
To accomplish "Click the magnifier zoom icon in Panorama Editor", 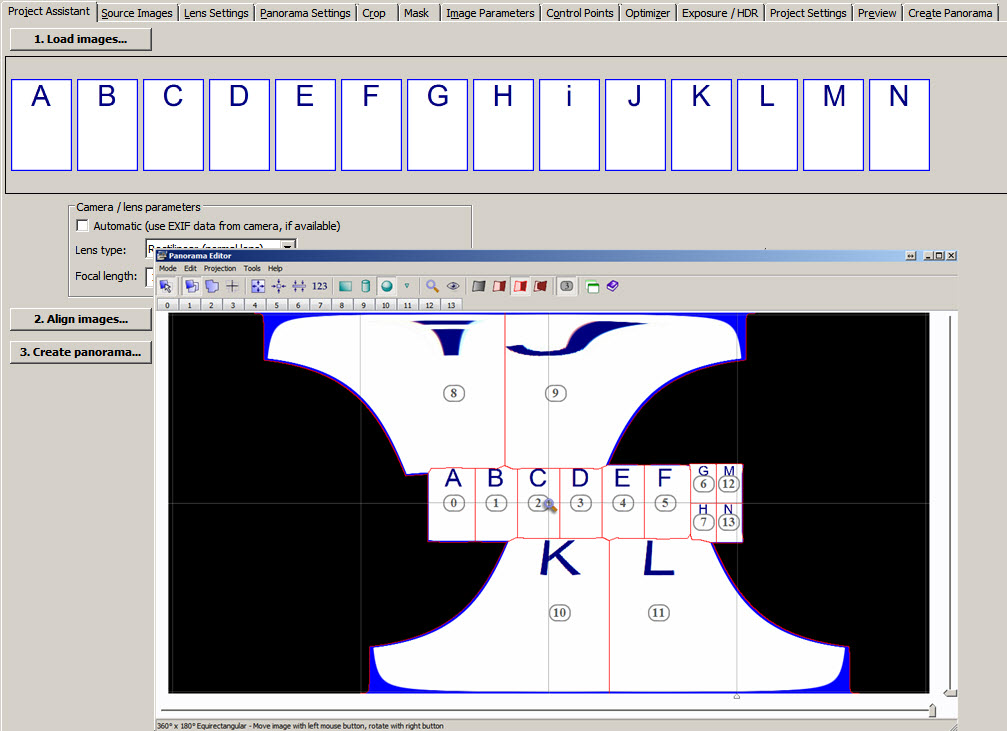I will [x=432, y=286].
